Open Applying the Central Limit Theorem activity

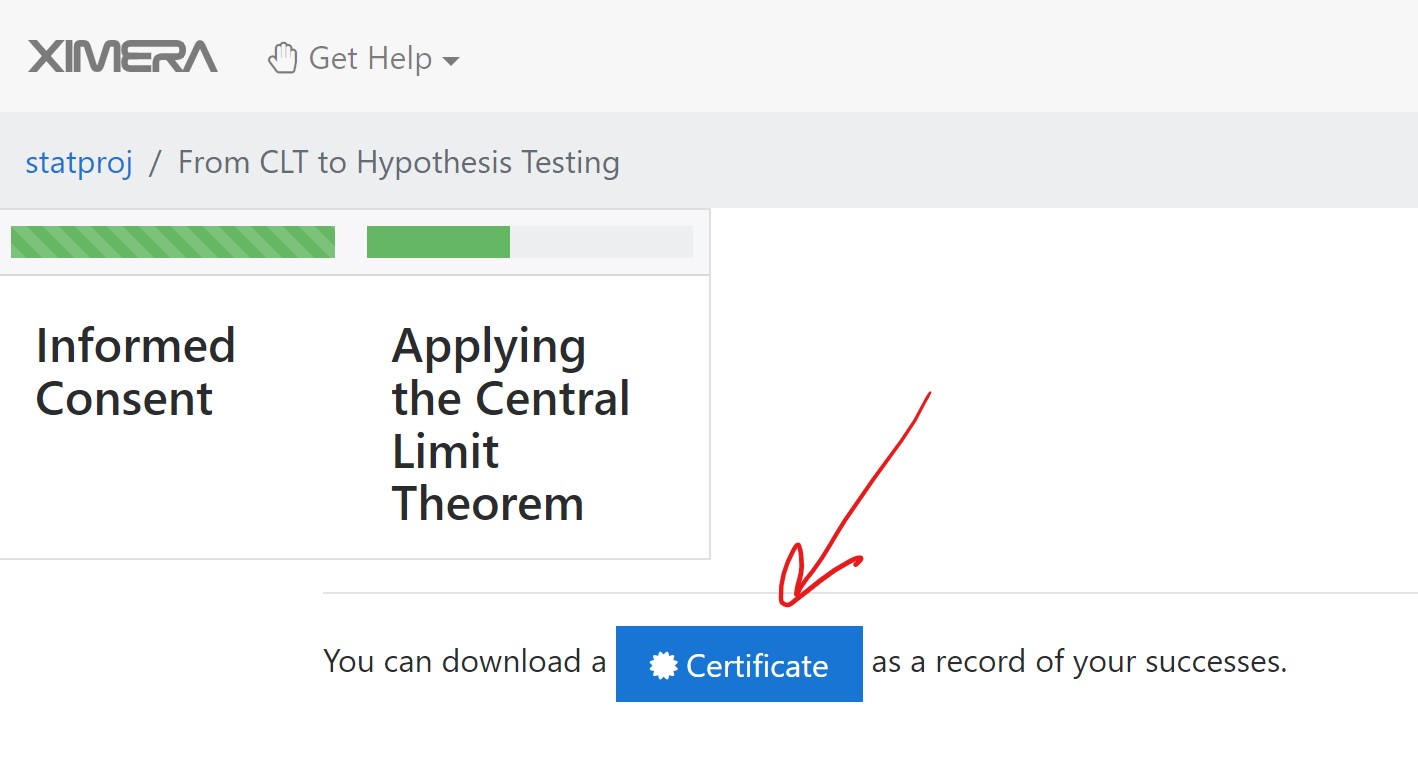click(510, 424)
